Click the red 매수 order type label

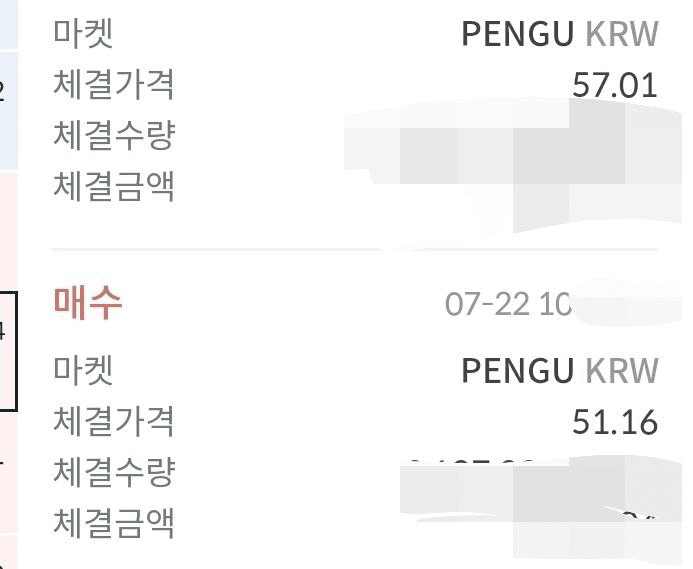(88, 303)
